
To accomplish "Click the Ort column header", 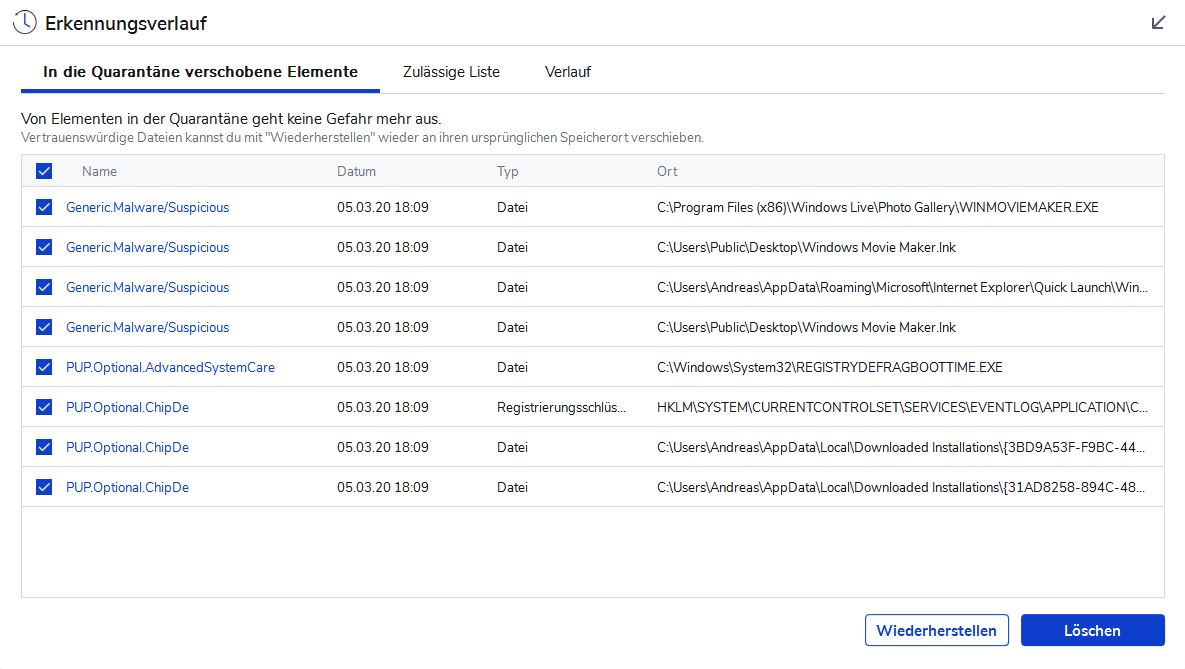I will coord(667,171).
